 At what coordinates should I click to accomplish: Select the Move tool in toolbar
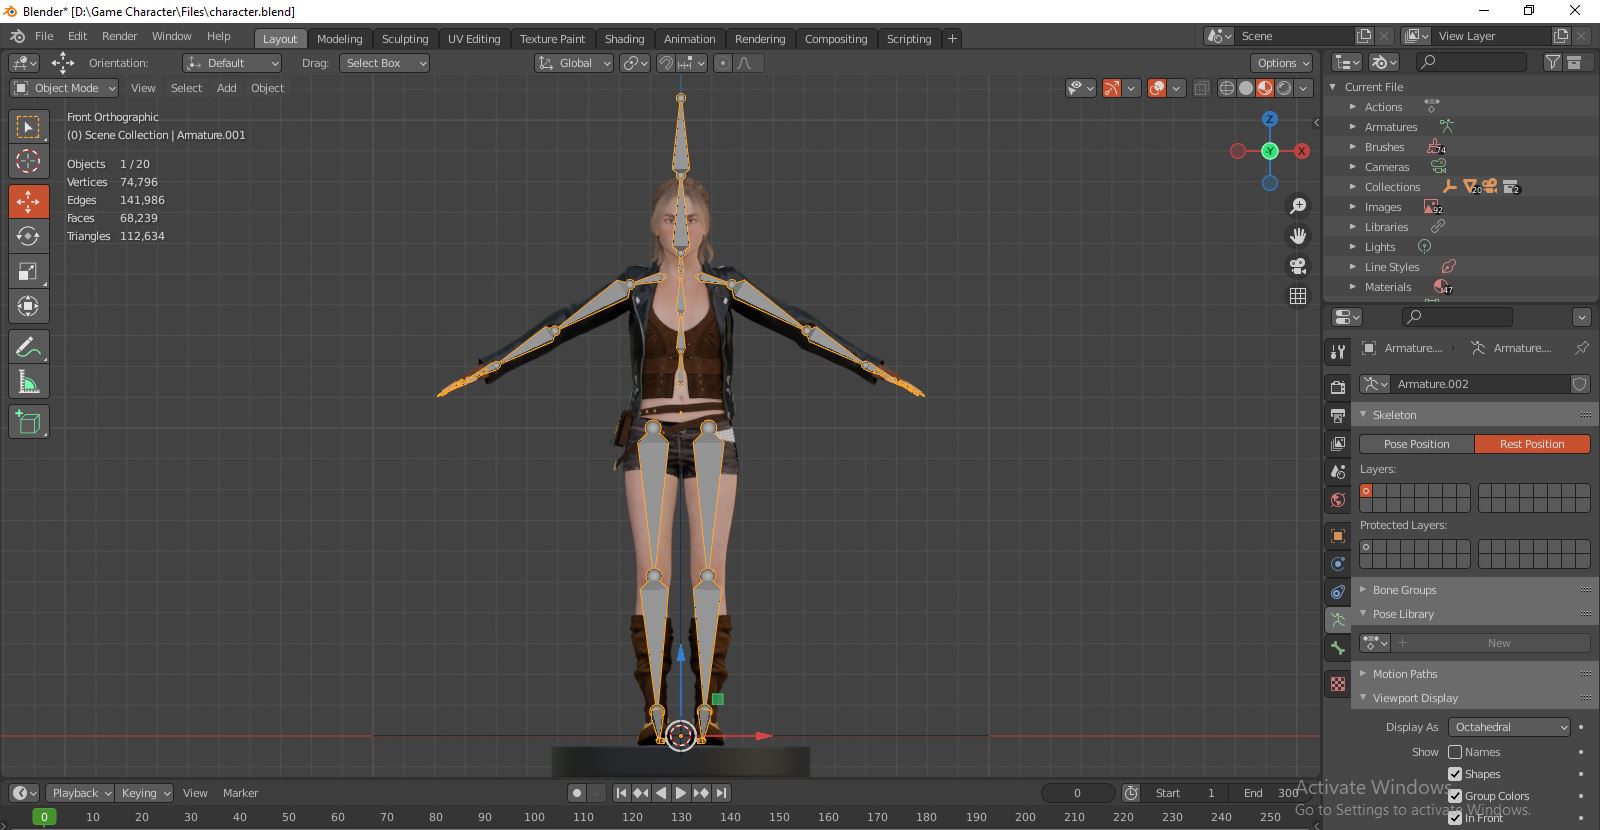[28, 201]
